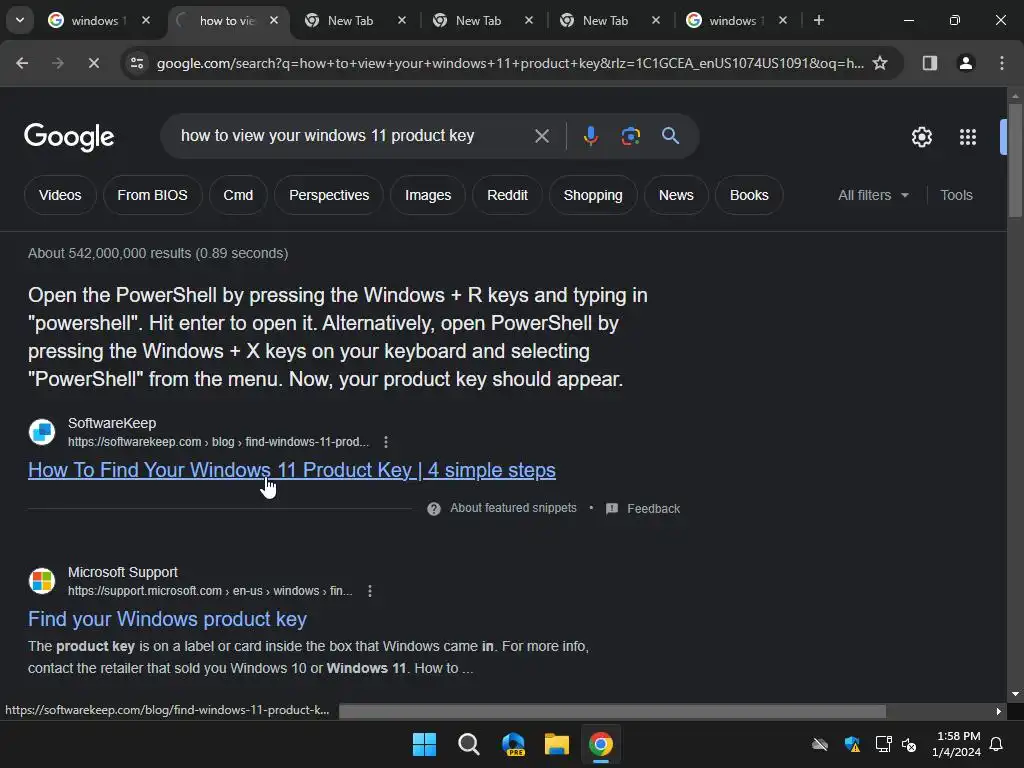This screenshot has width=1024, height=768.
Task: Select the News filter chip
Action: pyautogui.click(x=676, y=195)
